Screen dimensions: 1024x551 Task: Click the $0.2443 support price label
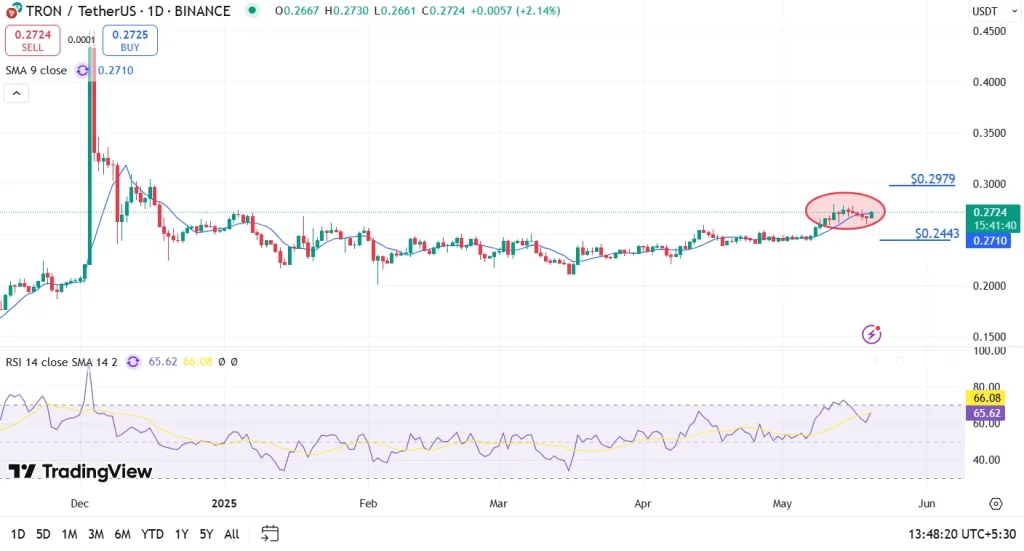tap(937, 233)
